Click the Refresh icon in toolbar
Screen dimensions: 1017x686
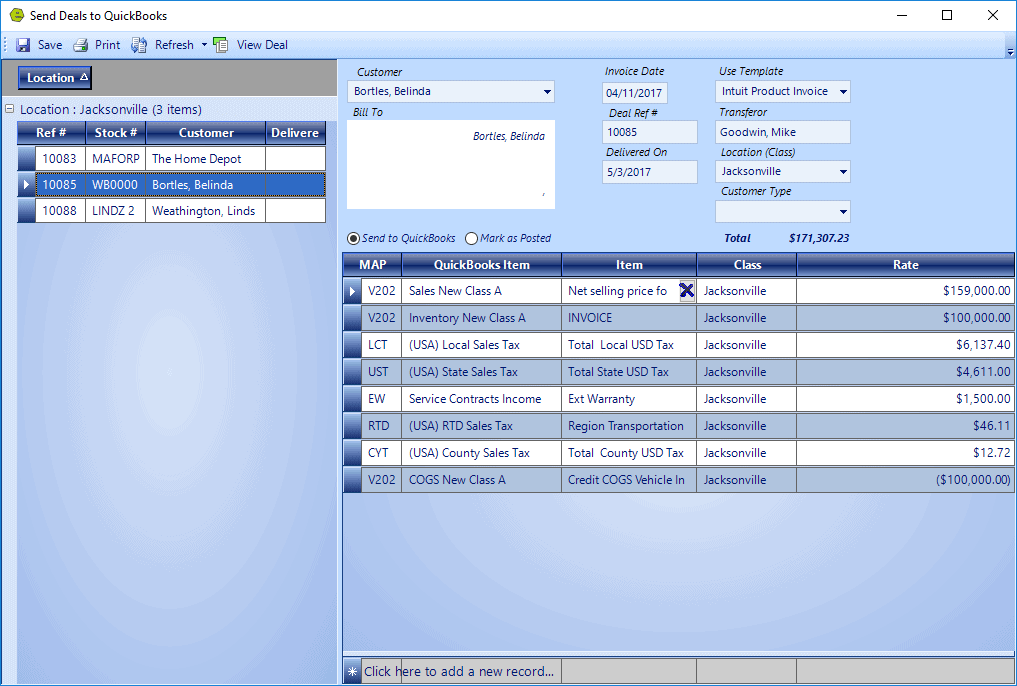139,45
